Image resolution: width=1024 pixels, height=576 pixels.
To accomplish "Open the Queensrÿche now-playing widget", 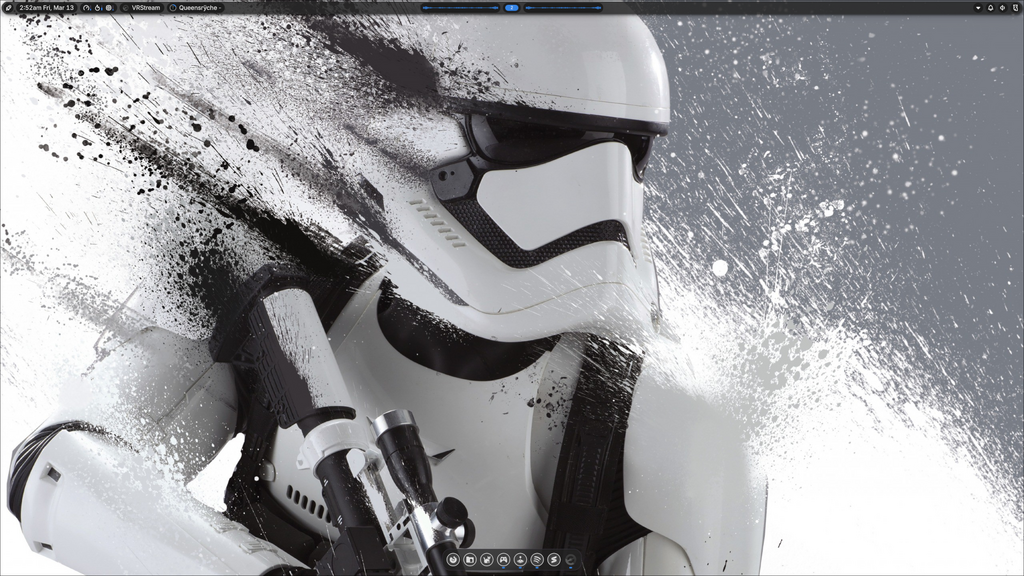I will [x=196, y=8].
